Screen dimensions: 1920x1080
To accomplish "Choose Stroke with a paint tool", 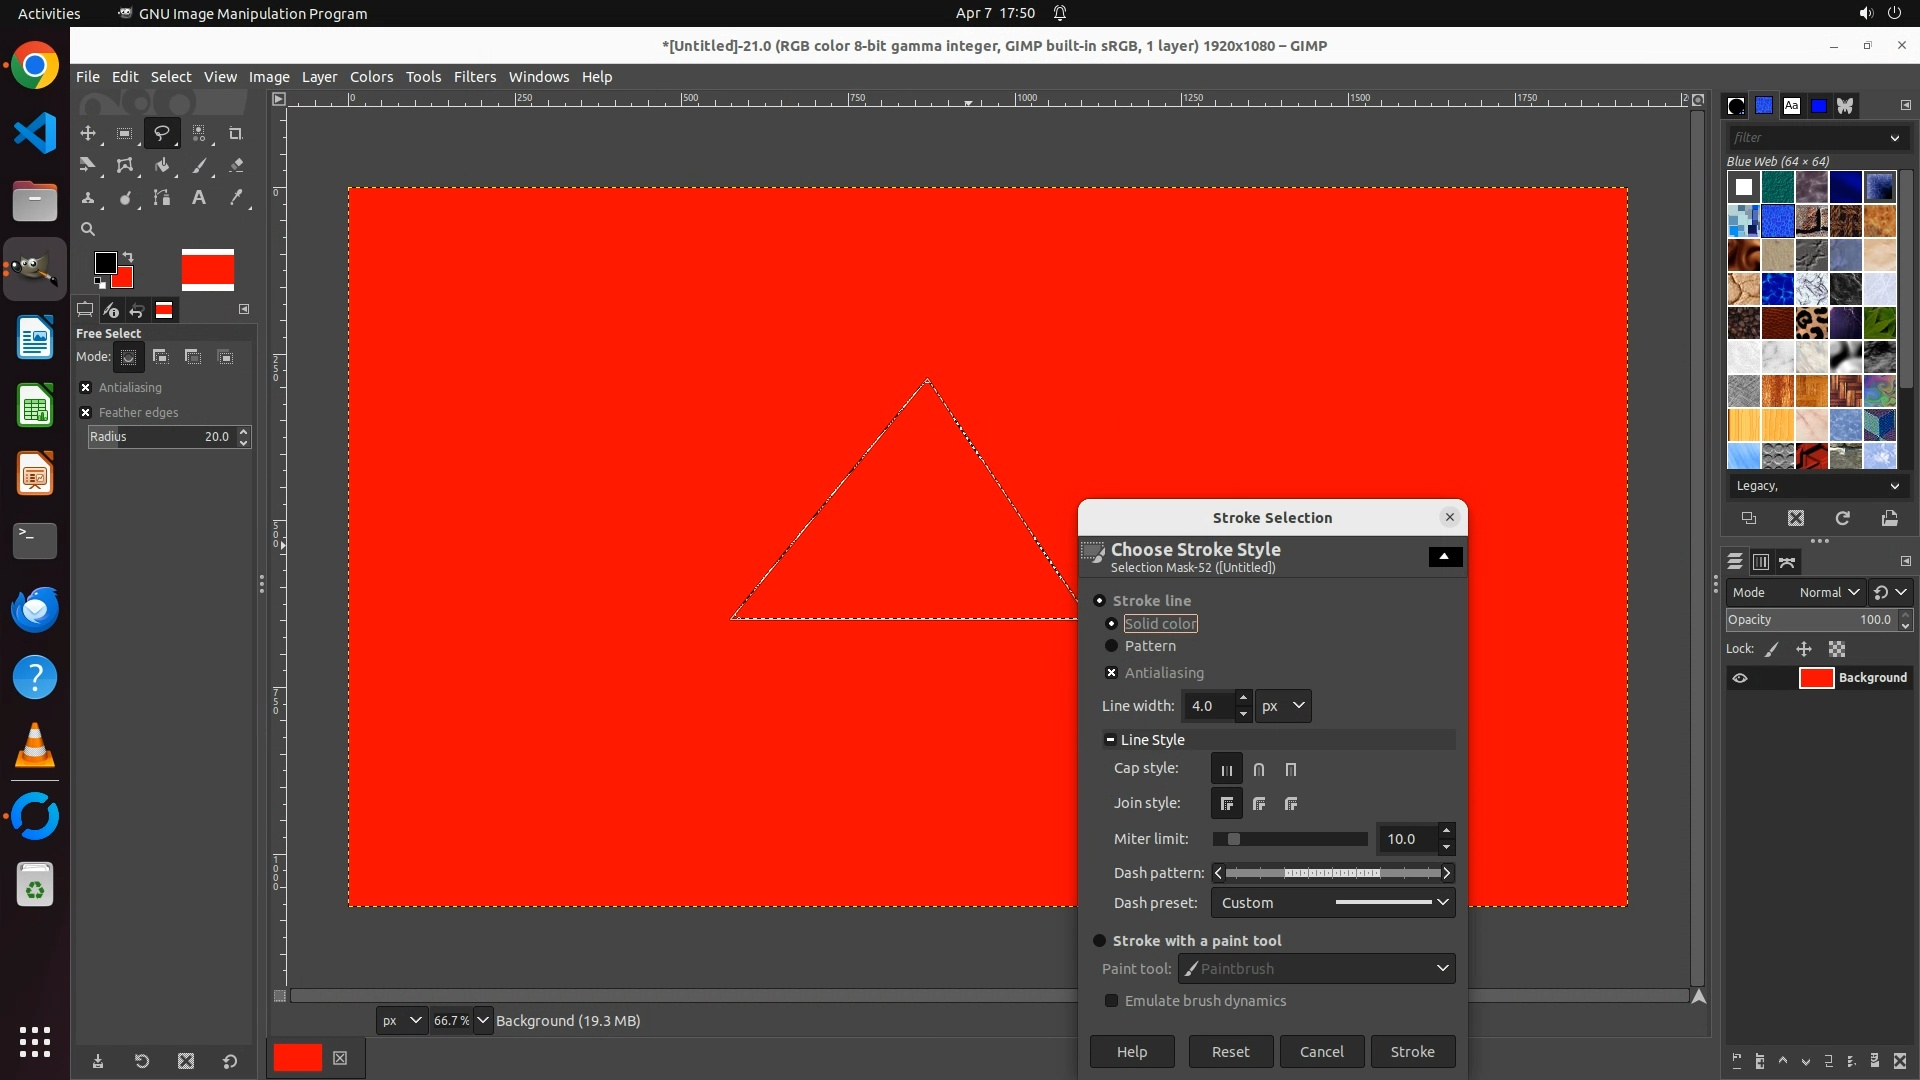I will [x=1100, y=941].
